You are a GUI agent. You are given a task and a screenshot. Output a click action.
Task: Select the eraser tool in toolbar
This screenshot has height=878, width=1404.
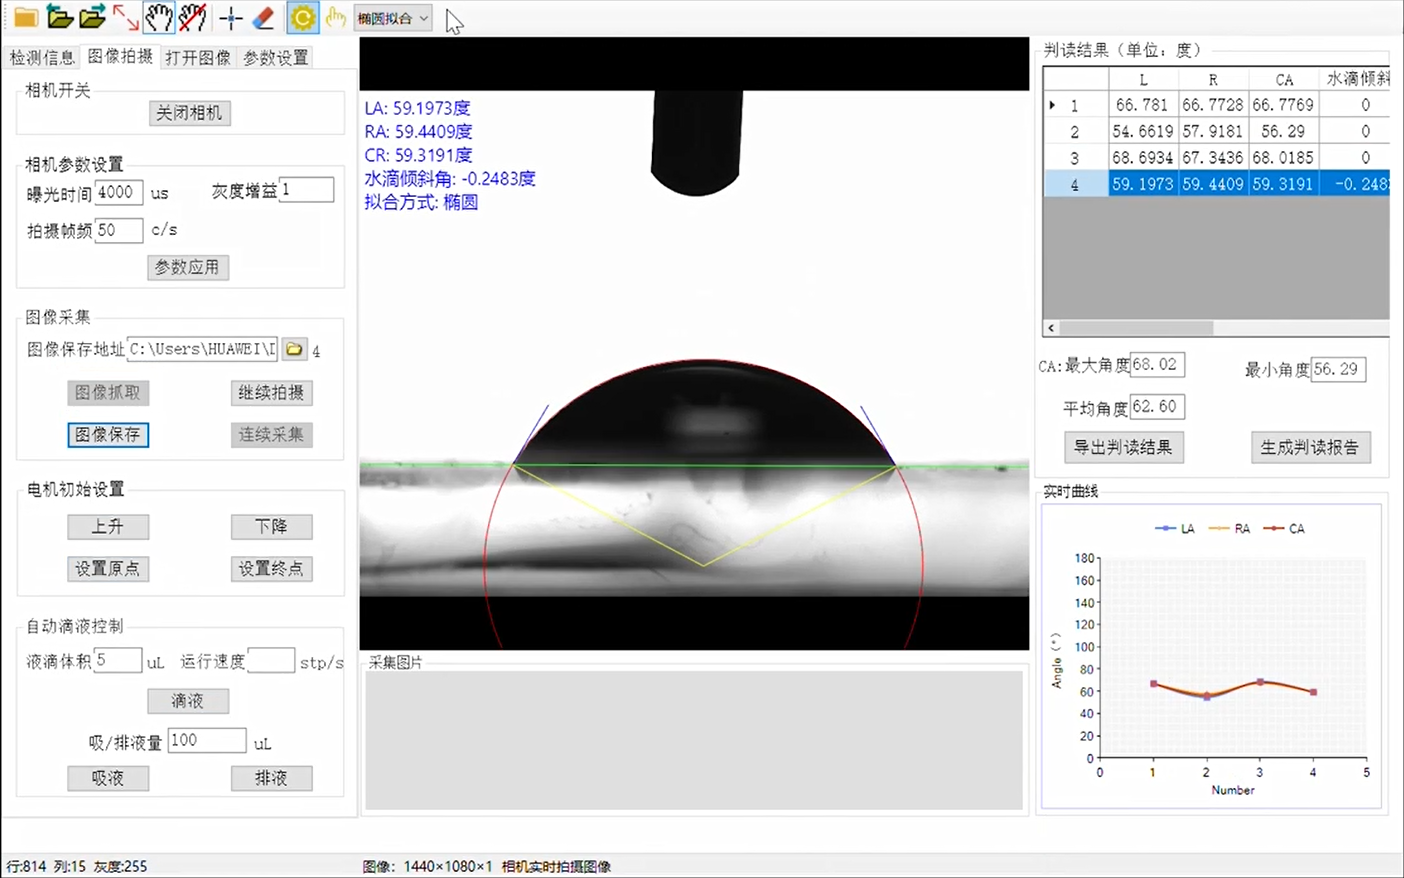[262, 17]
